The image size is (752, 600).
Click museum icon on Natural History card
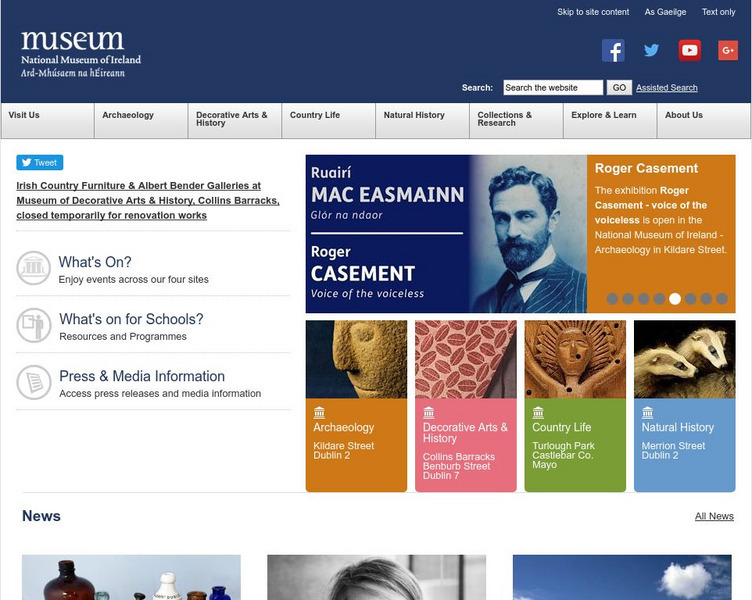tap(647, 412)
